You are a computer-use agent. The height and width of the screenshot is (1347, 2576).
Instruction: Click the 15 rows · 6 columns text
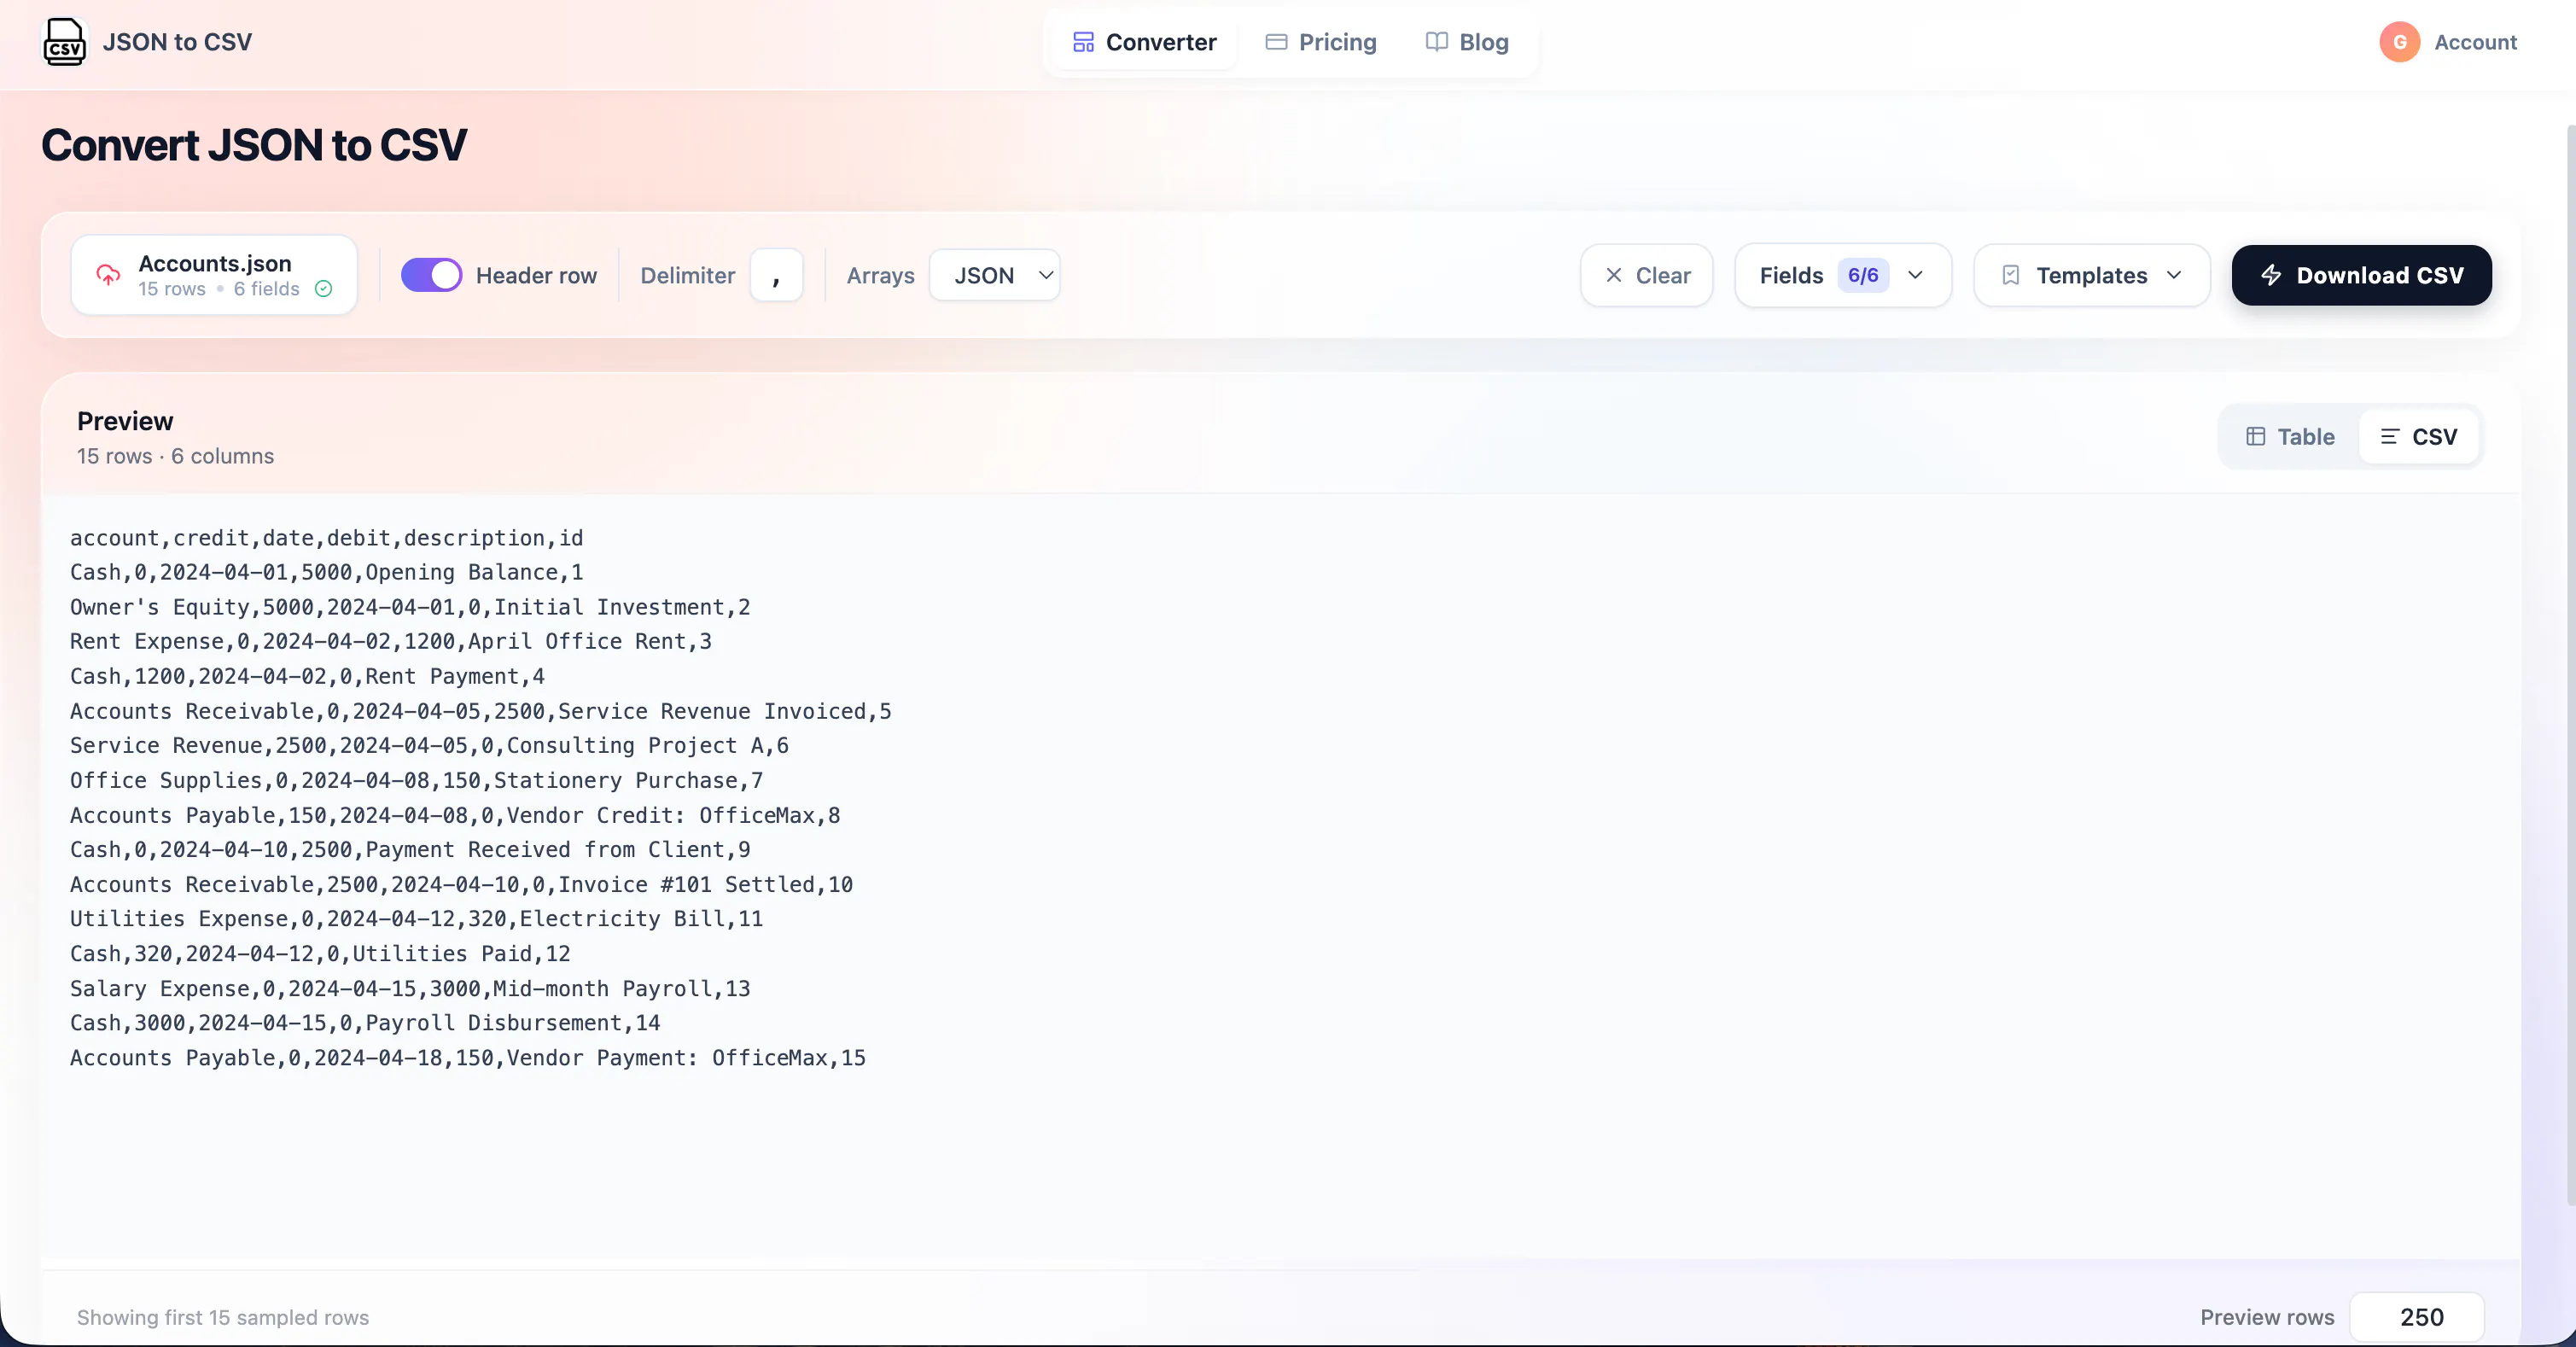(x=175, y=456)
